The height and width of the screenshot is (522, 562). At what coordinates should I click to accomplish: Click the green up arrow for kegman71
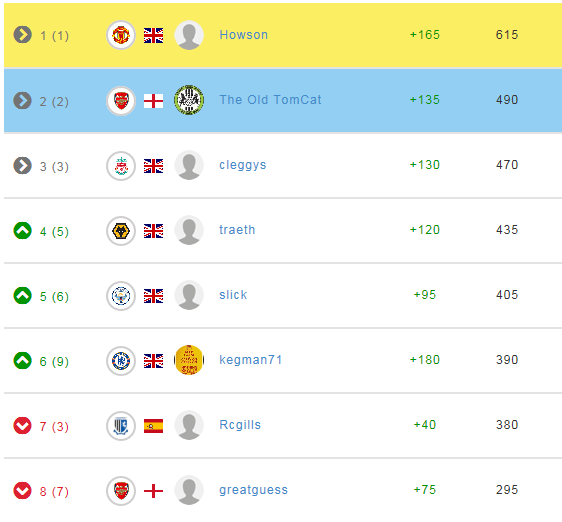23,361
